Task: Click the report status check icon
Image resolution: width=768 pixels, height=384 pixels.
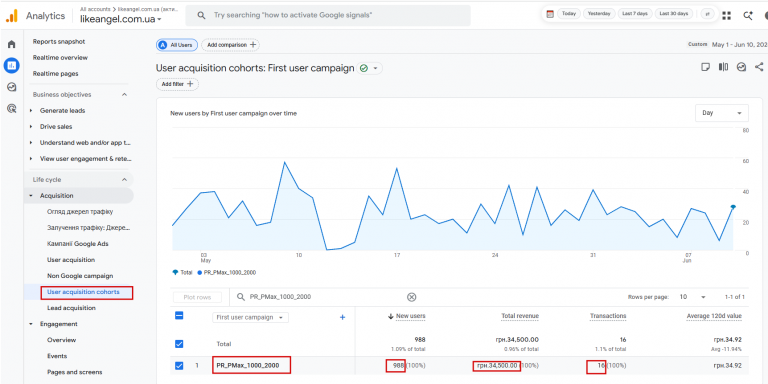Action: pos(363,69)
